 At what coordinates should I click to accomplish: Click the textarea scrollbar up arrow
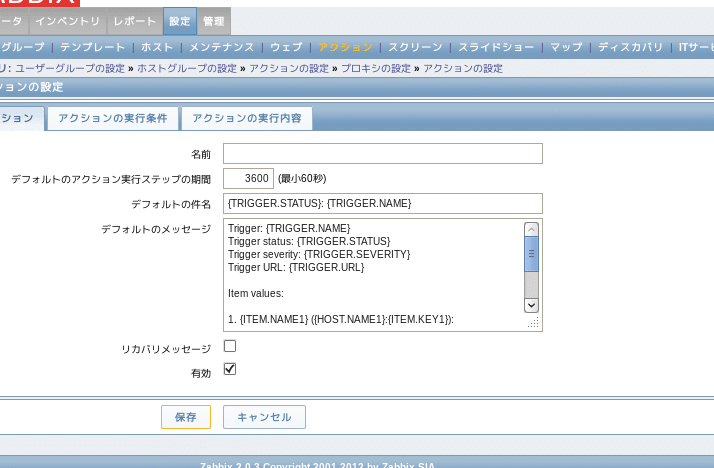[531, 229]
